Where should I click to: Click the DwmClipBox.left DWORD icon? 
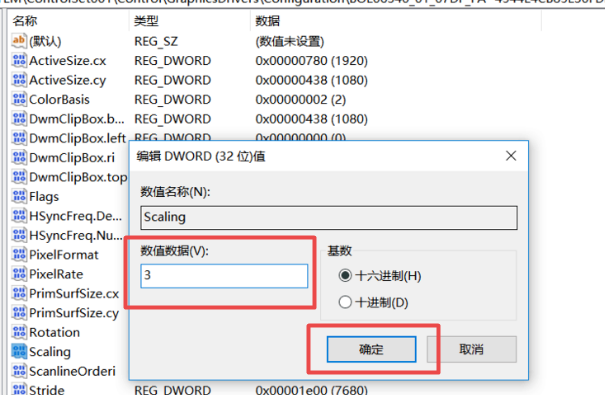tap(19, 138)
